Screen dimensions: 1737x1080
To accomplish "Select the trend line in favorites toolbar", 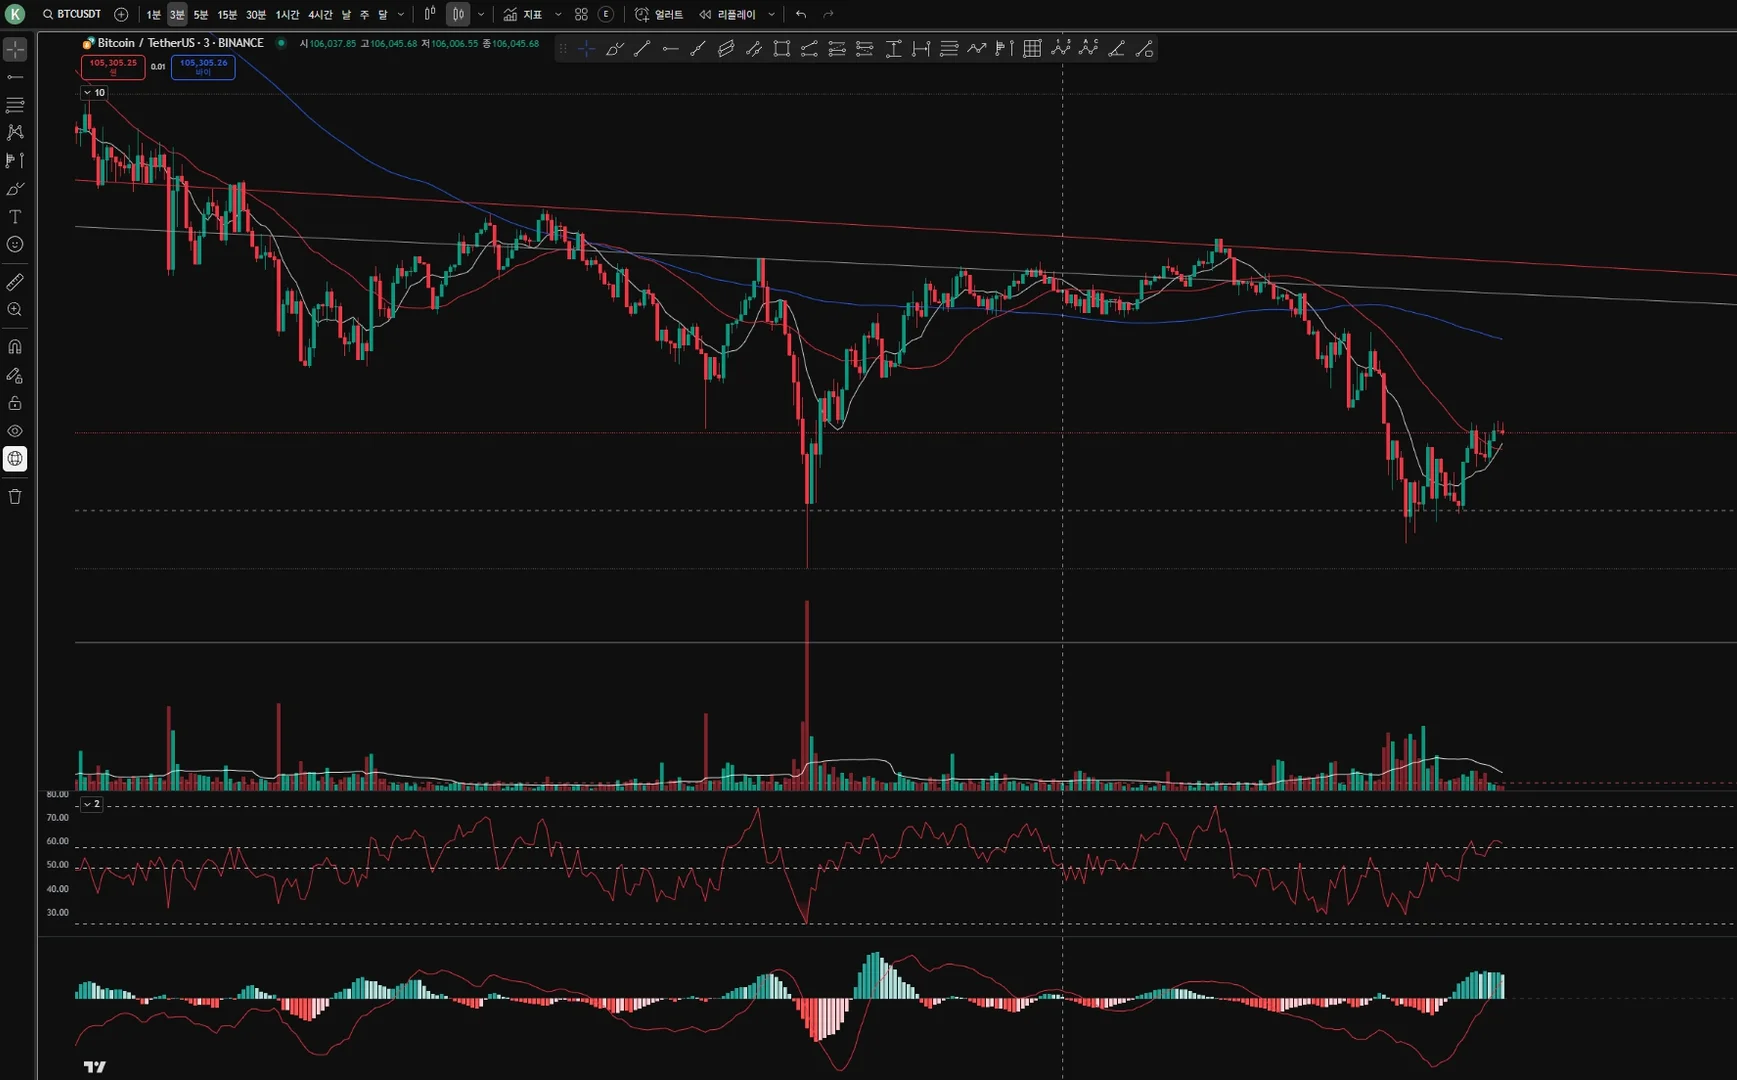I will [643, 48].
